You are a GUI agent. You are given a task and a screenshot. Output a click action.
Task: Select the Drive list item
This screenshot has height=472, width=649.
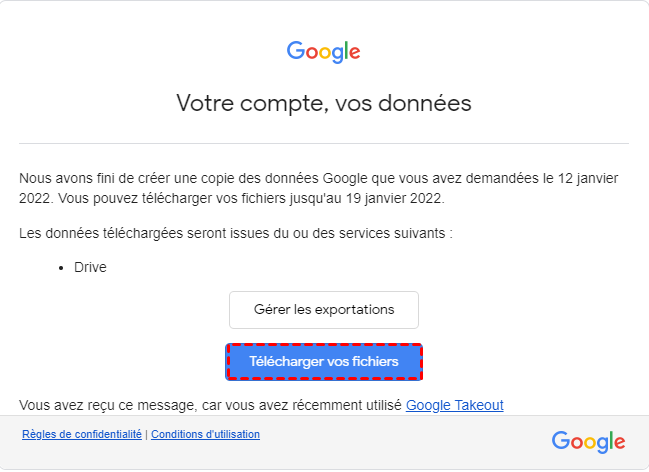coord(90,268)
